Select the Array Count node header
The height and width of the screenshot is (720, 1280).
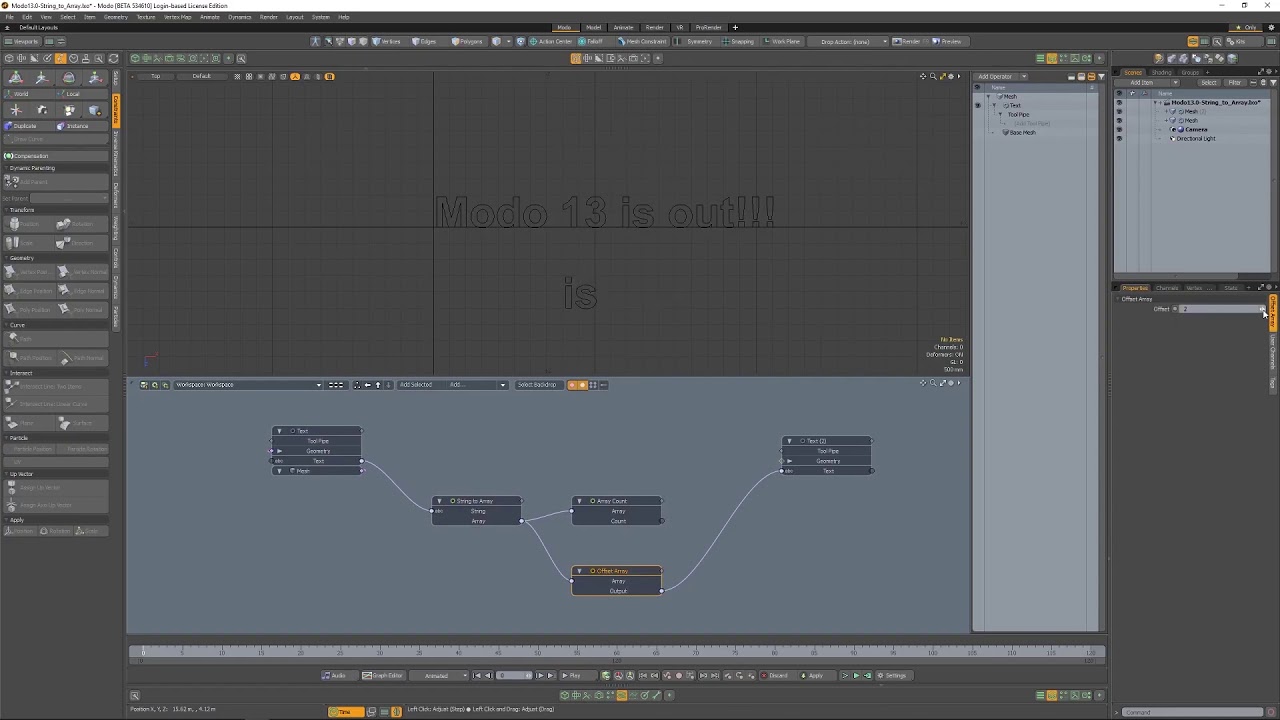pyautogui.click(x=617, y=501)
